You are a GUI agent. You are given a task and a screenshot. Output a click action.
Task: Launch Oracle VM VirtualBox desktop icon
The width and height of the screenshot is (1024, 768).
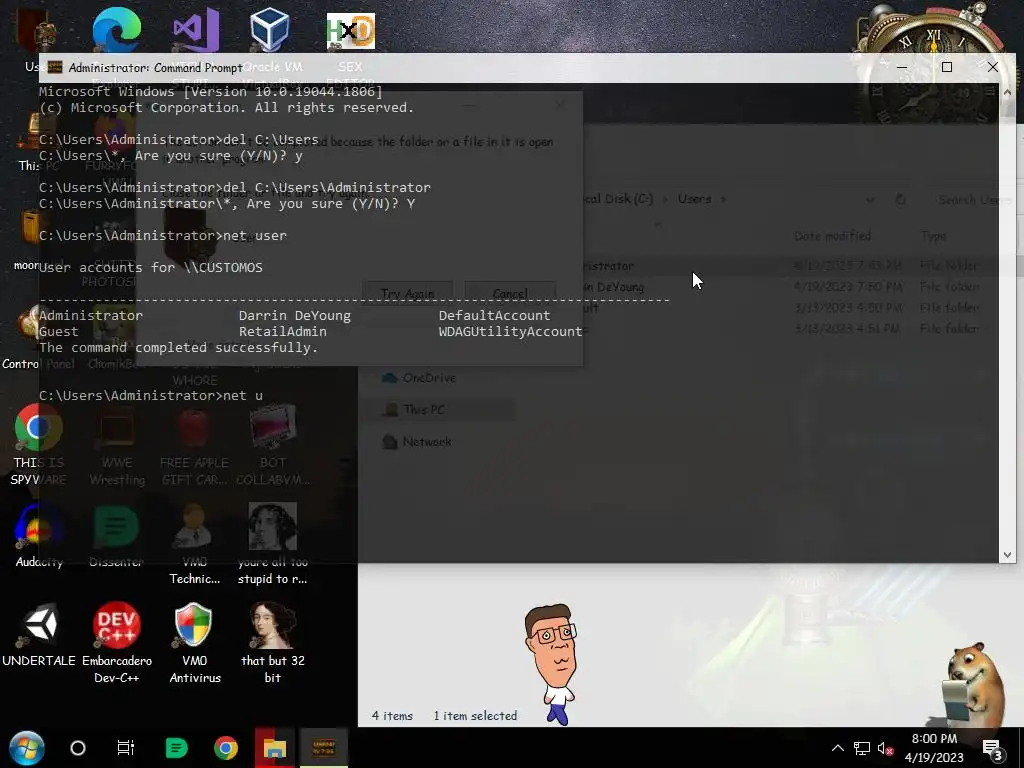click(x=270, y=30)
